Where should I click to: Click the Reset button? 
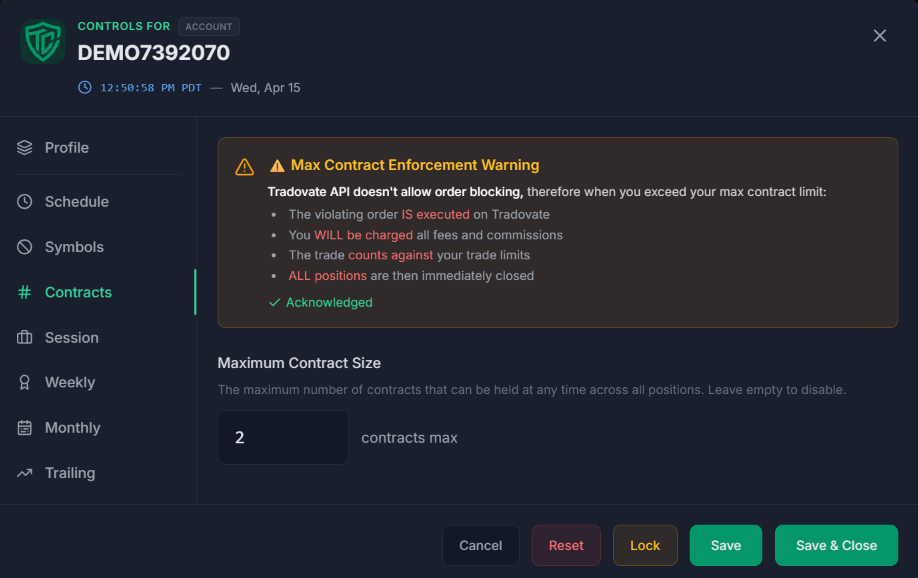point(566,545)
